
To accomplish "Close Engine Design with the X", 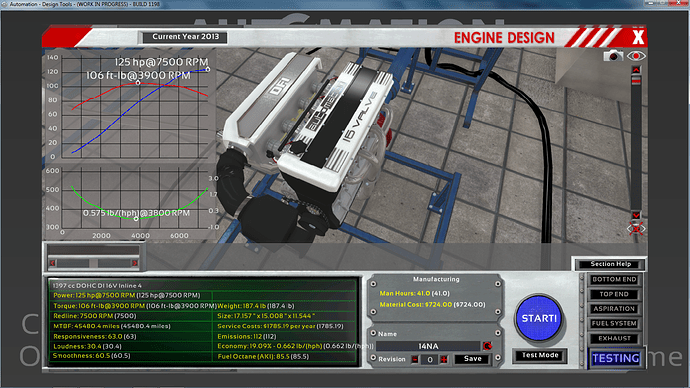I will (638, 37).
